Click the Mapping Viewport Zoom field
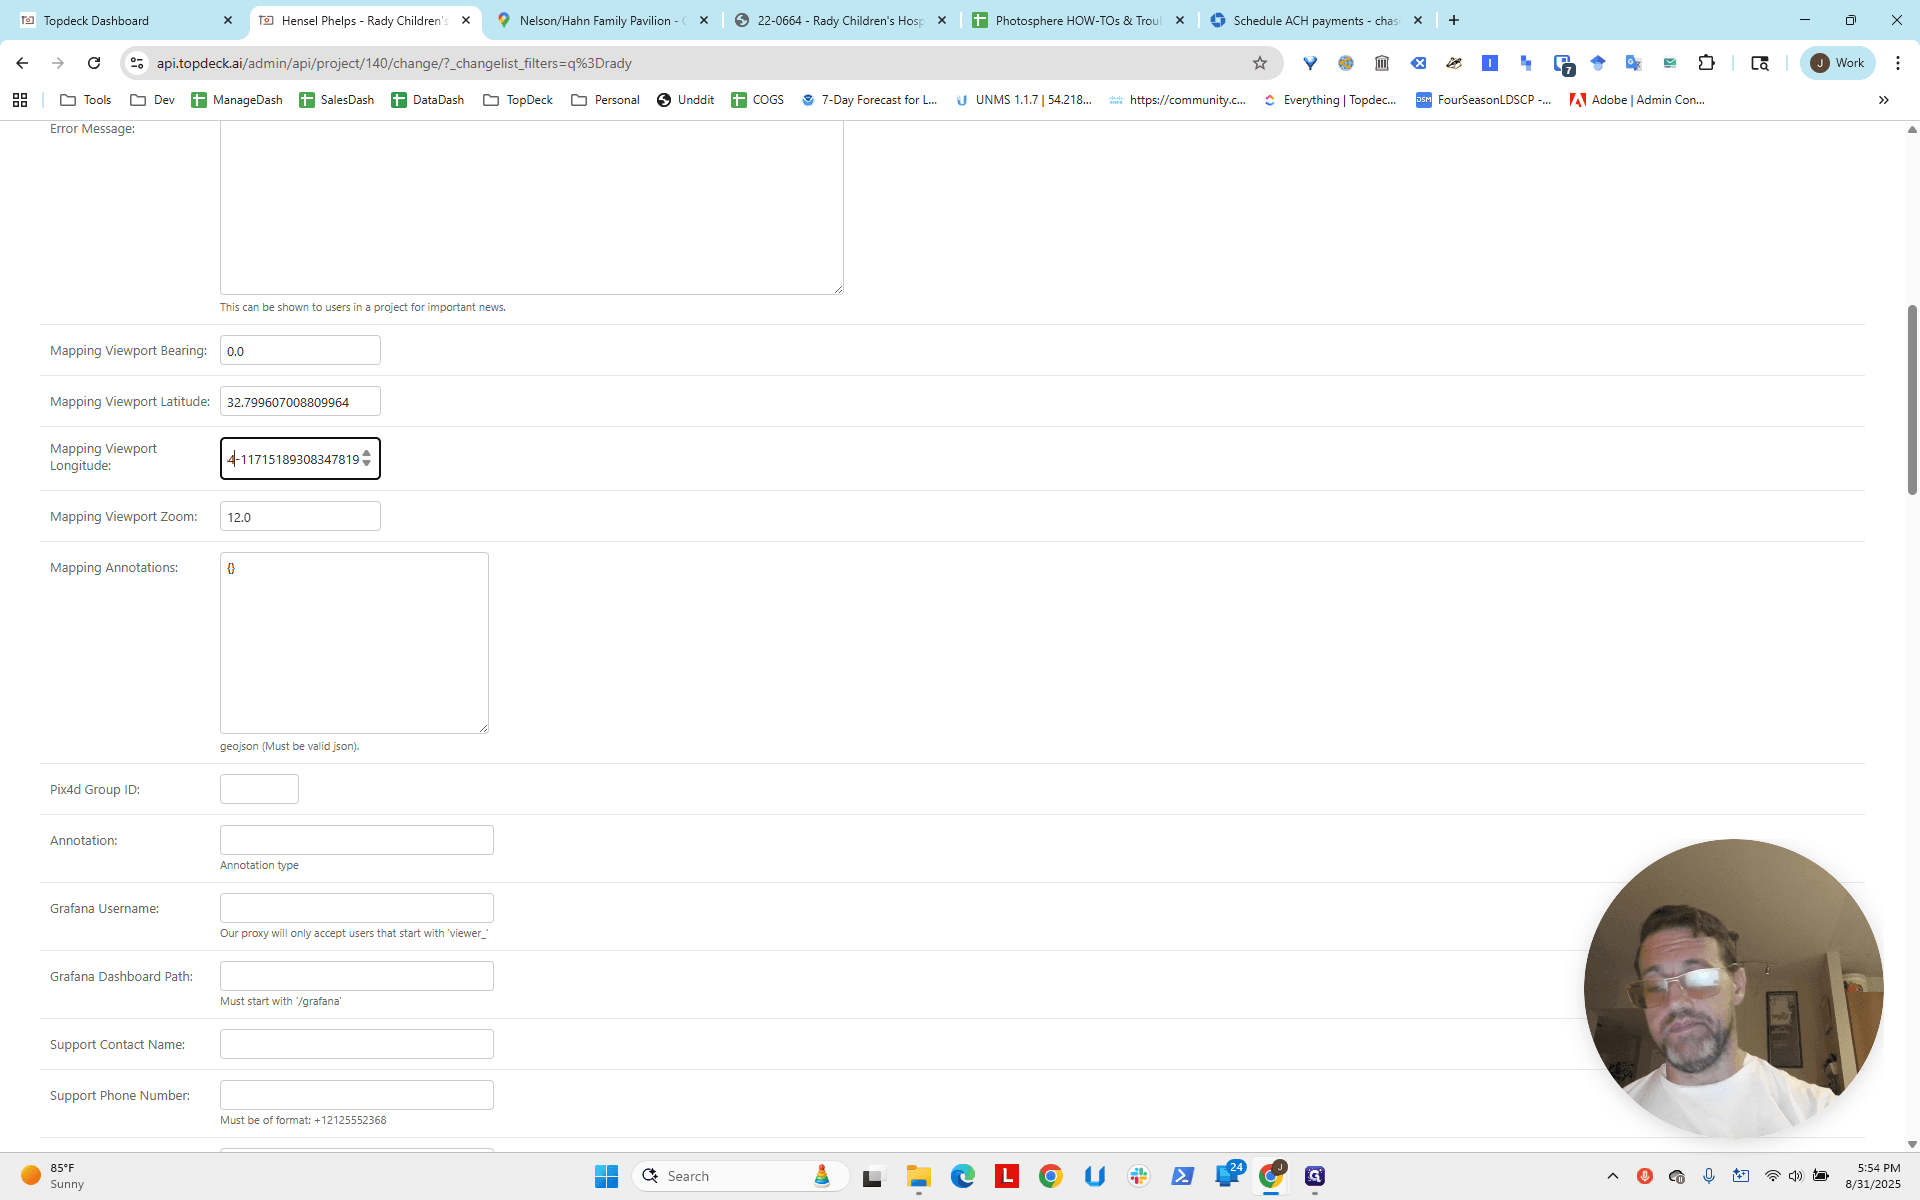Image resolution: width=1920 pixels, height=1200 pixels. point(300,516)
